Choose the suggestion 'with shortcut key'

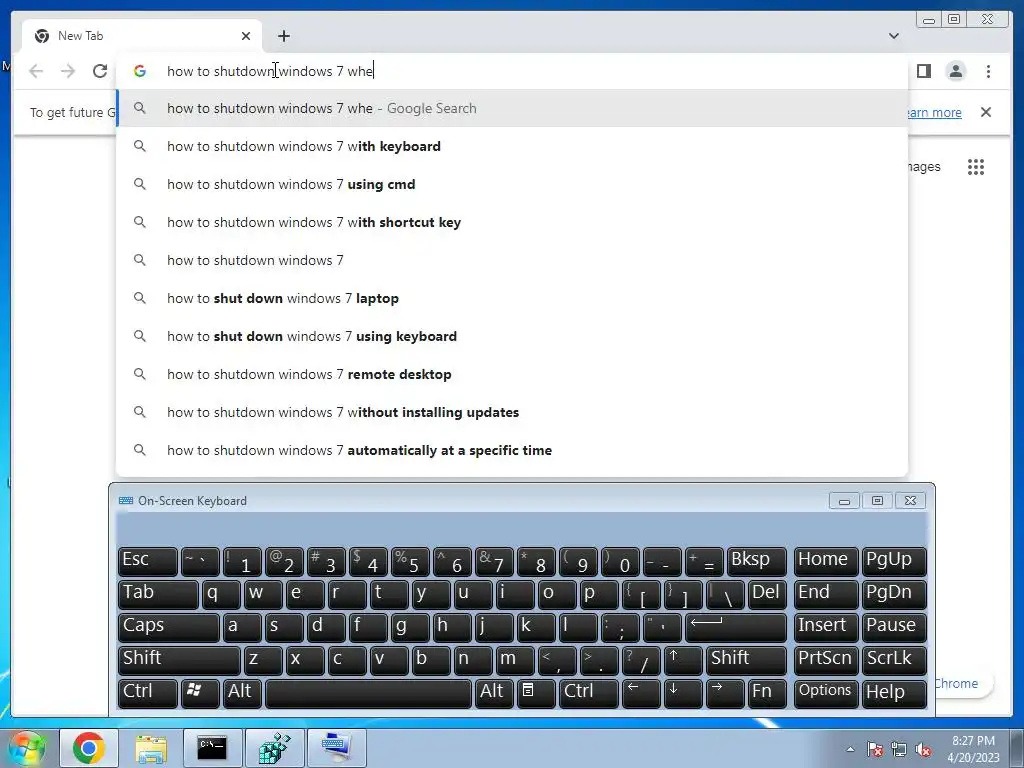coord(512,222)
